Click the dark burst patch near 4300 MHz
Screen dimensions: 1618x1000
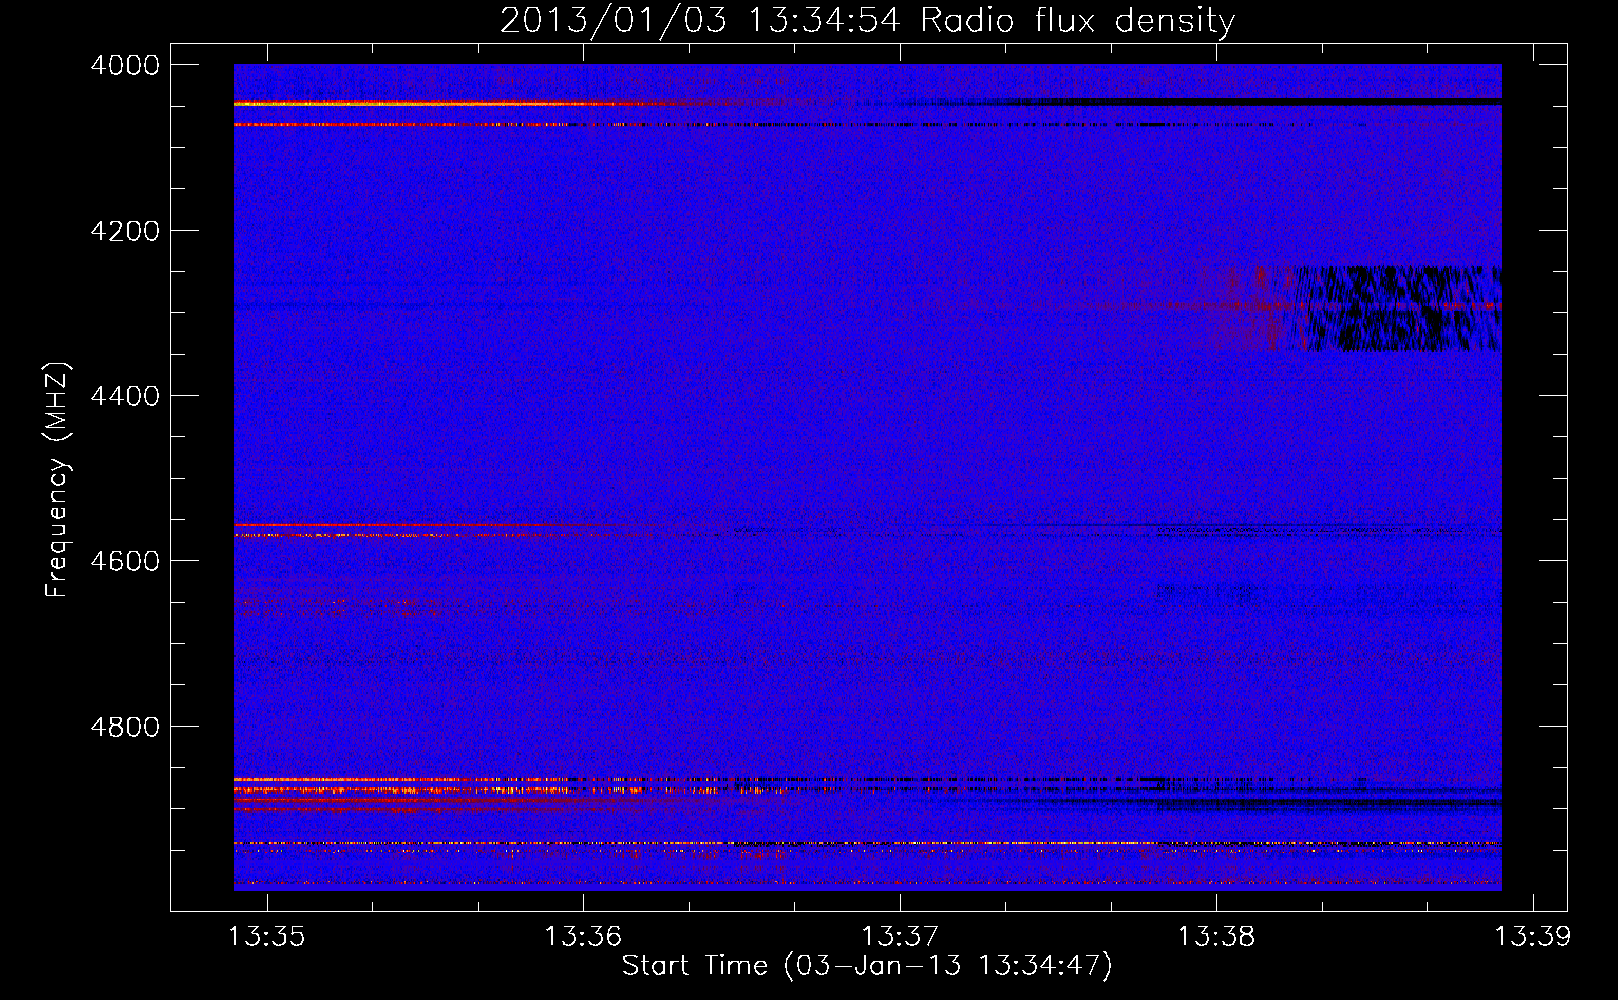coord(1399,308)
